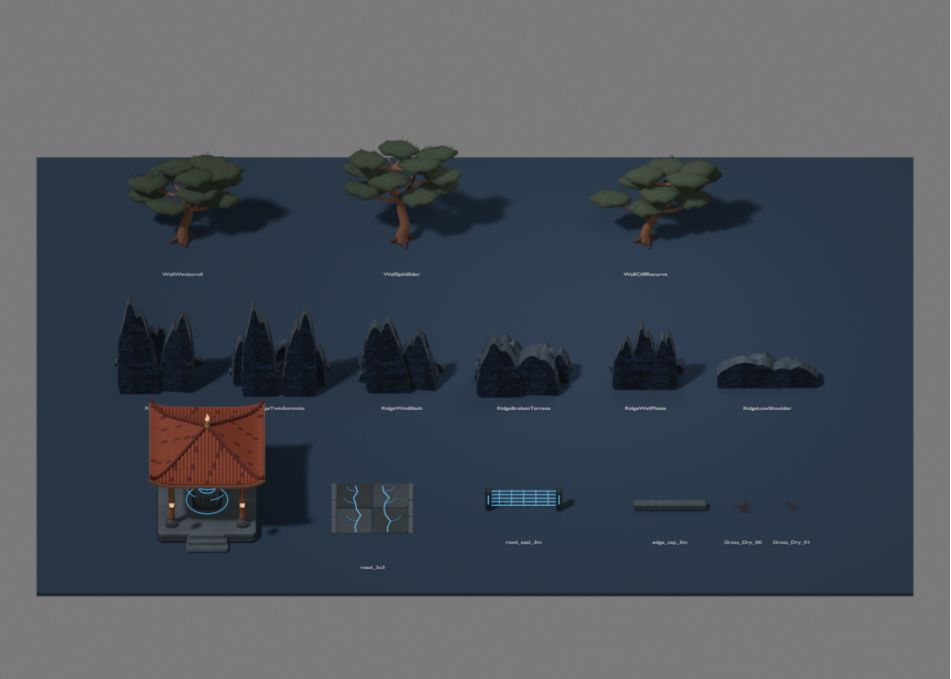Click the cracked glowing road tile model
The height and width of the screenshot is (679, 951).
[x=372, y=508]
